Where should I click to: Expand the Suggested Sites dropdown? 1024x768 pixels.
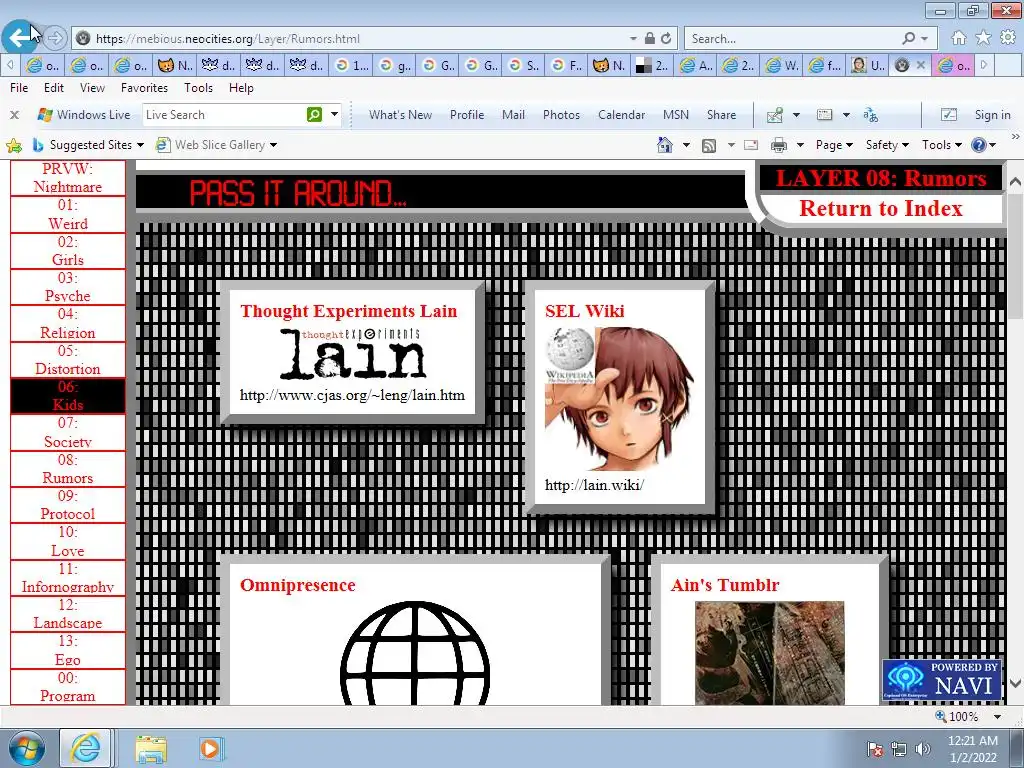pyautogui.click(x=140, y=145)
